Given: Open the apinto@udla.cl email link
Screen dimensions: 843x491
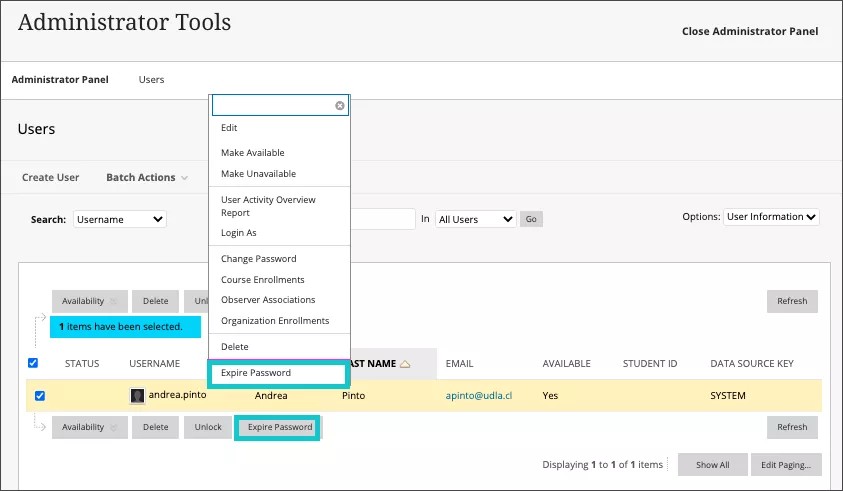Looking at the screenshot, I should pyautogui.click(x=483, y=396).
